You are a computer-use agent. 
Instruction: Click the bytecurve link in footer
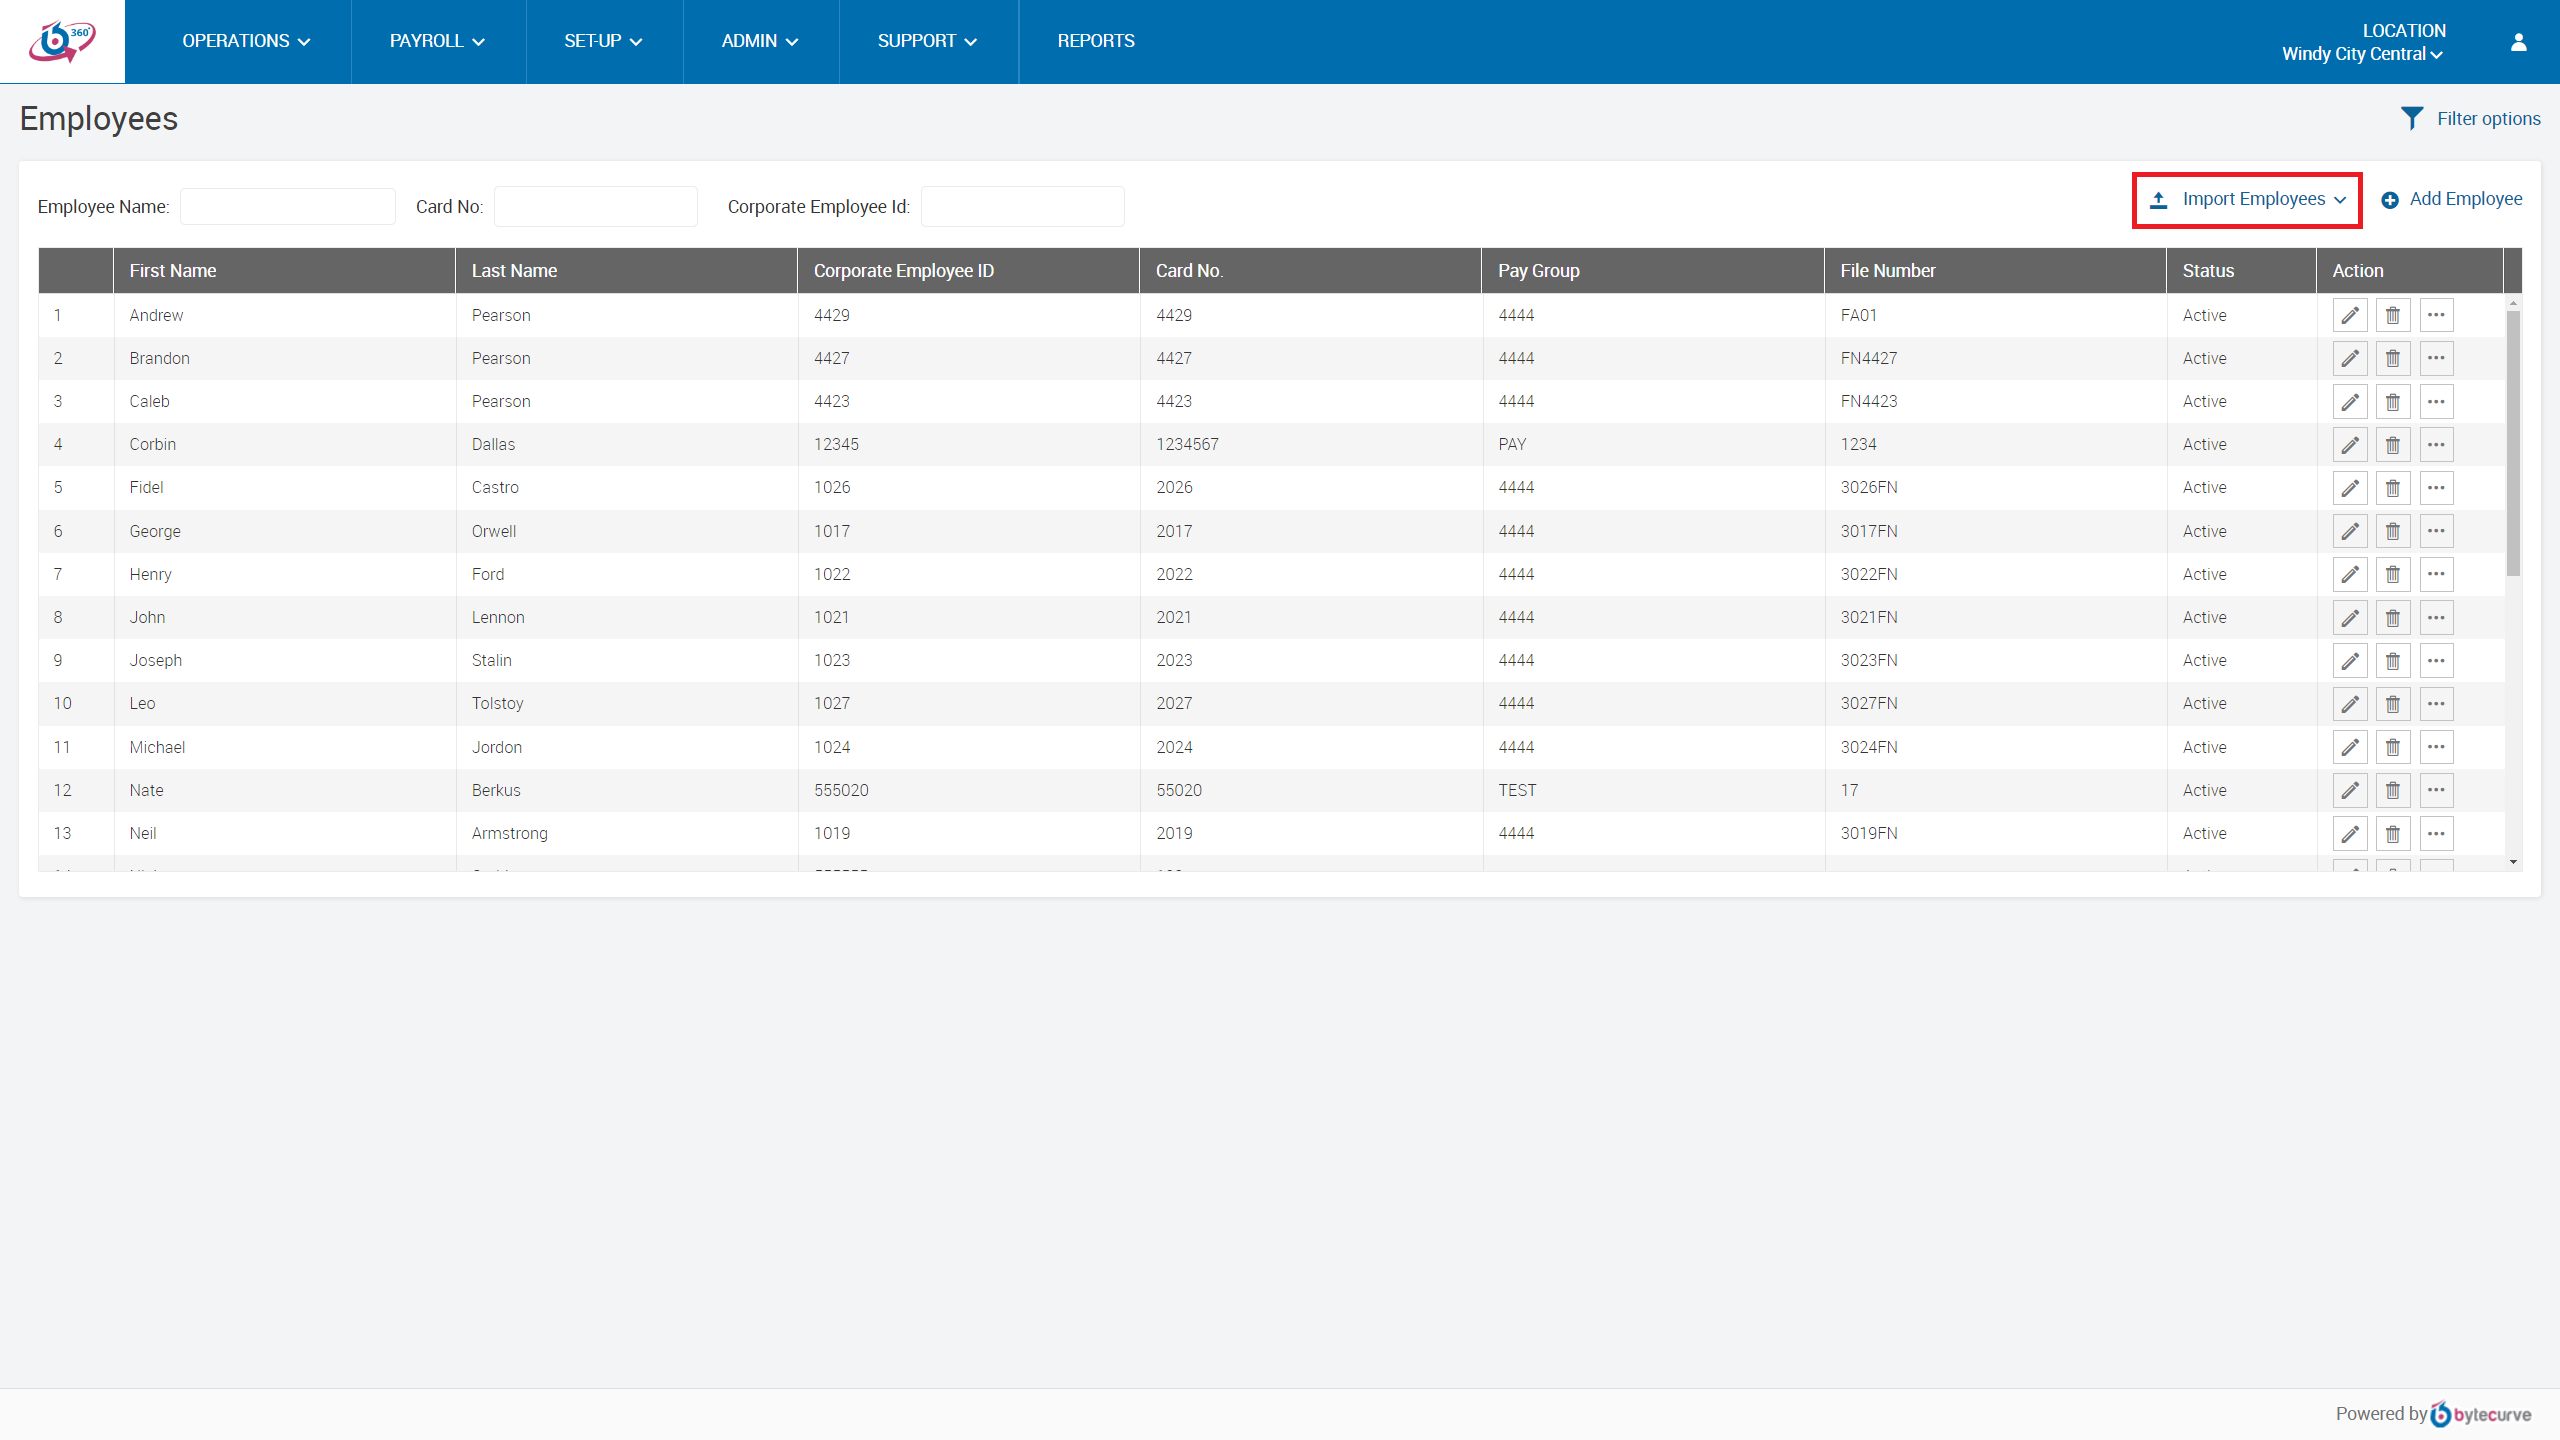[2481, 1413]
